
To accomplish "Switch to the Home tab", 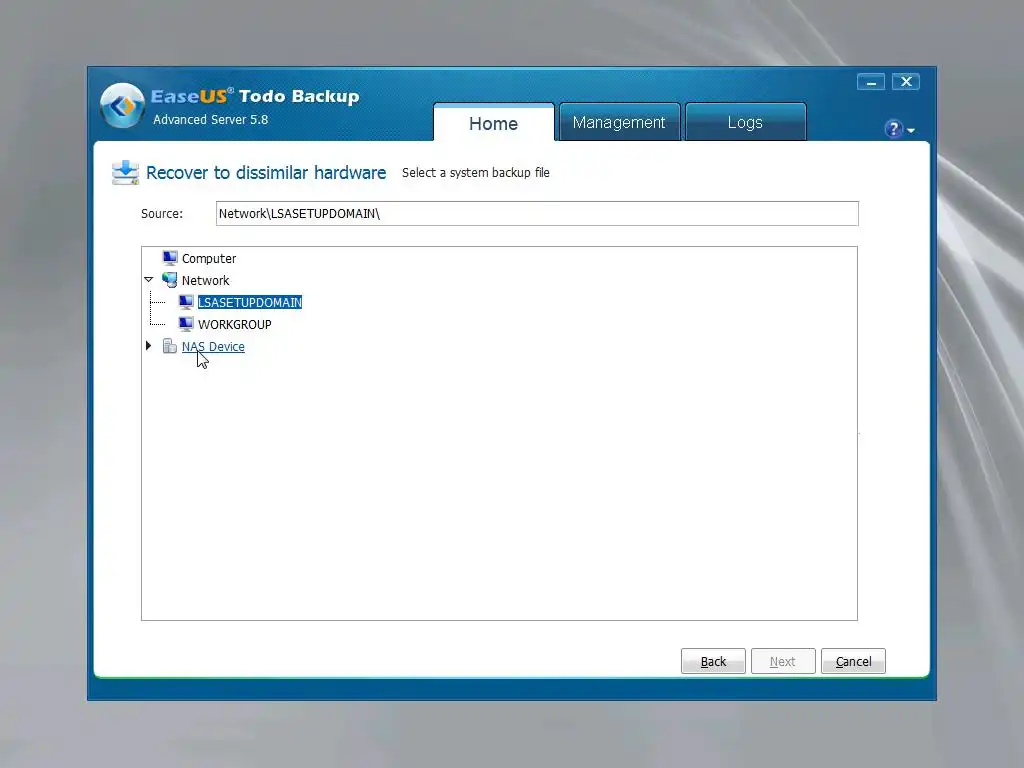I will (494, 123).
